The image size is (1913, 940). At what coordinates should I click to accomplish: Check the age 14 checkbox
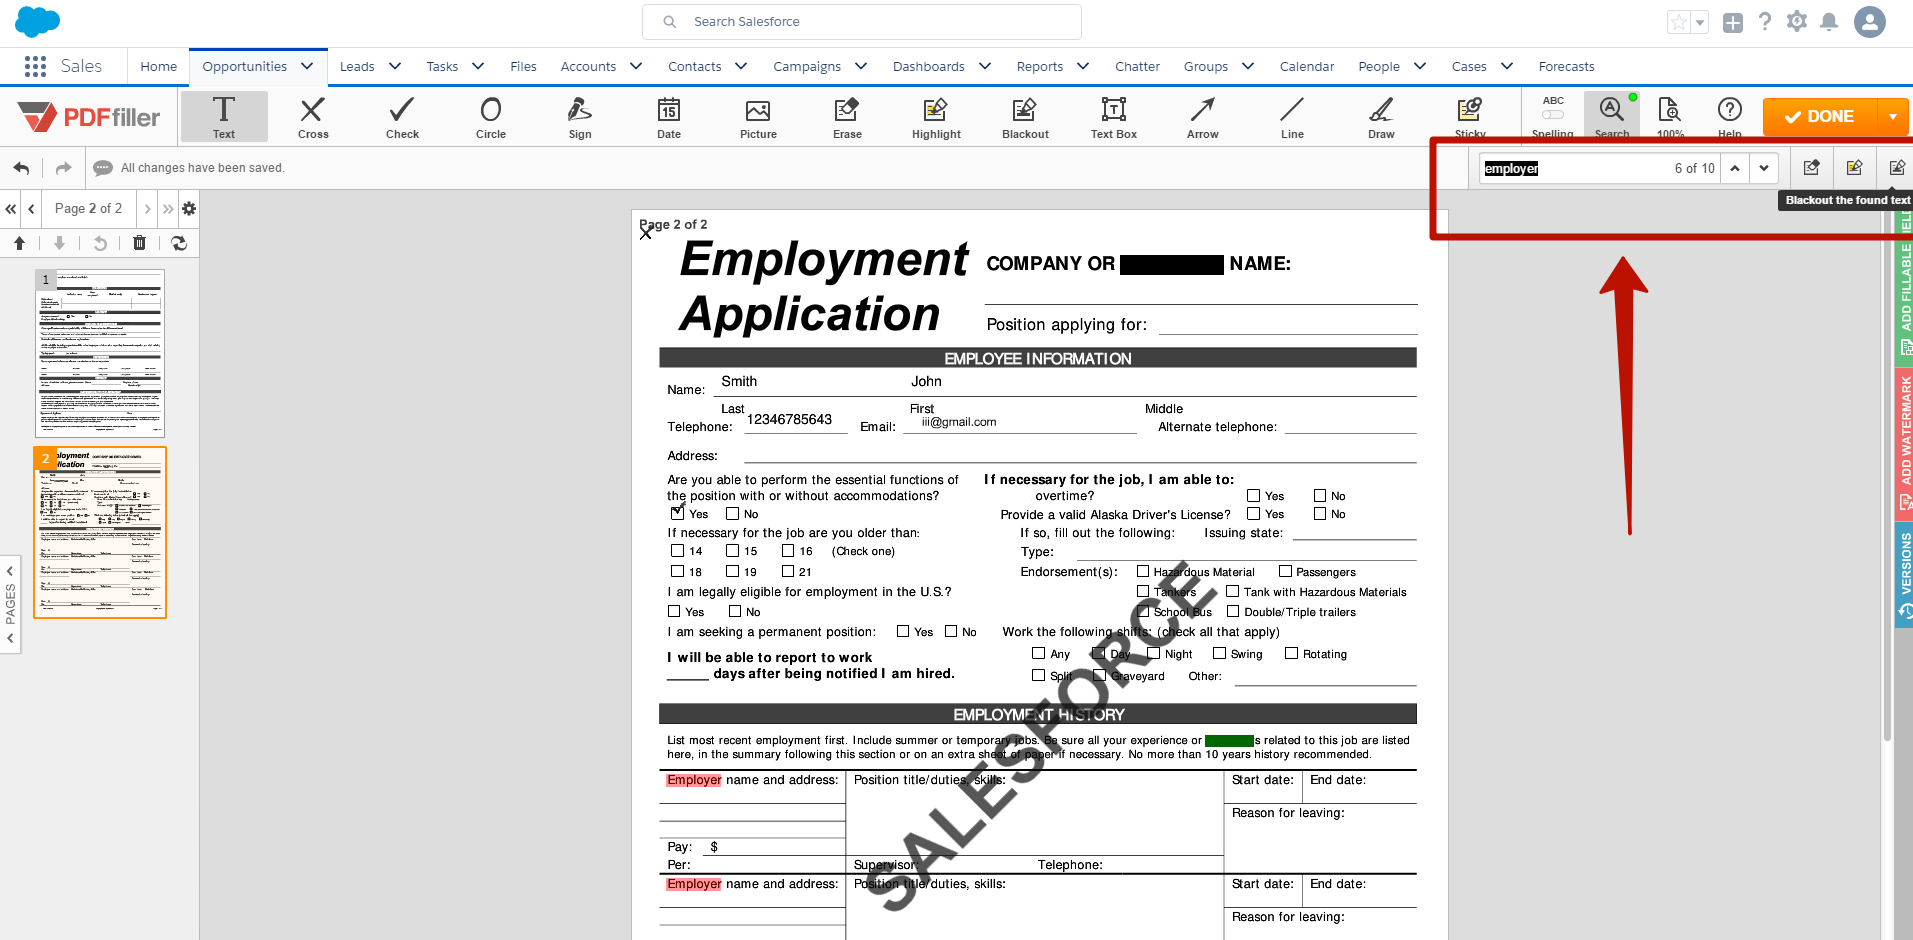point(677,551)
